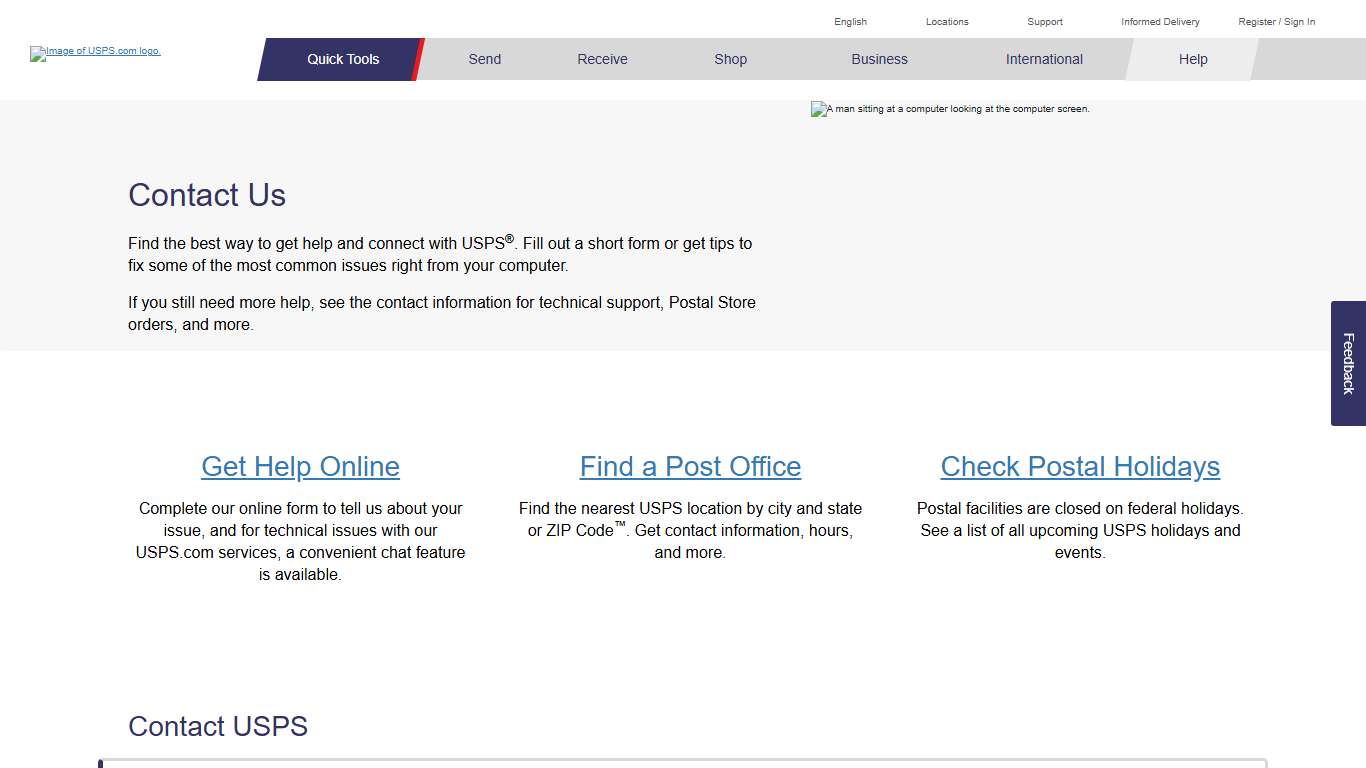Click the Locations link
Viewport: 1366px width, 768px height.
click(x=946, y=21)
